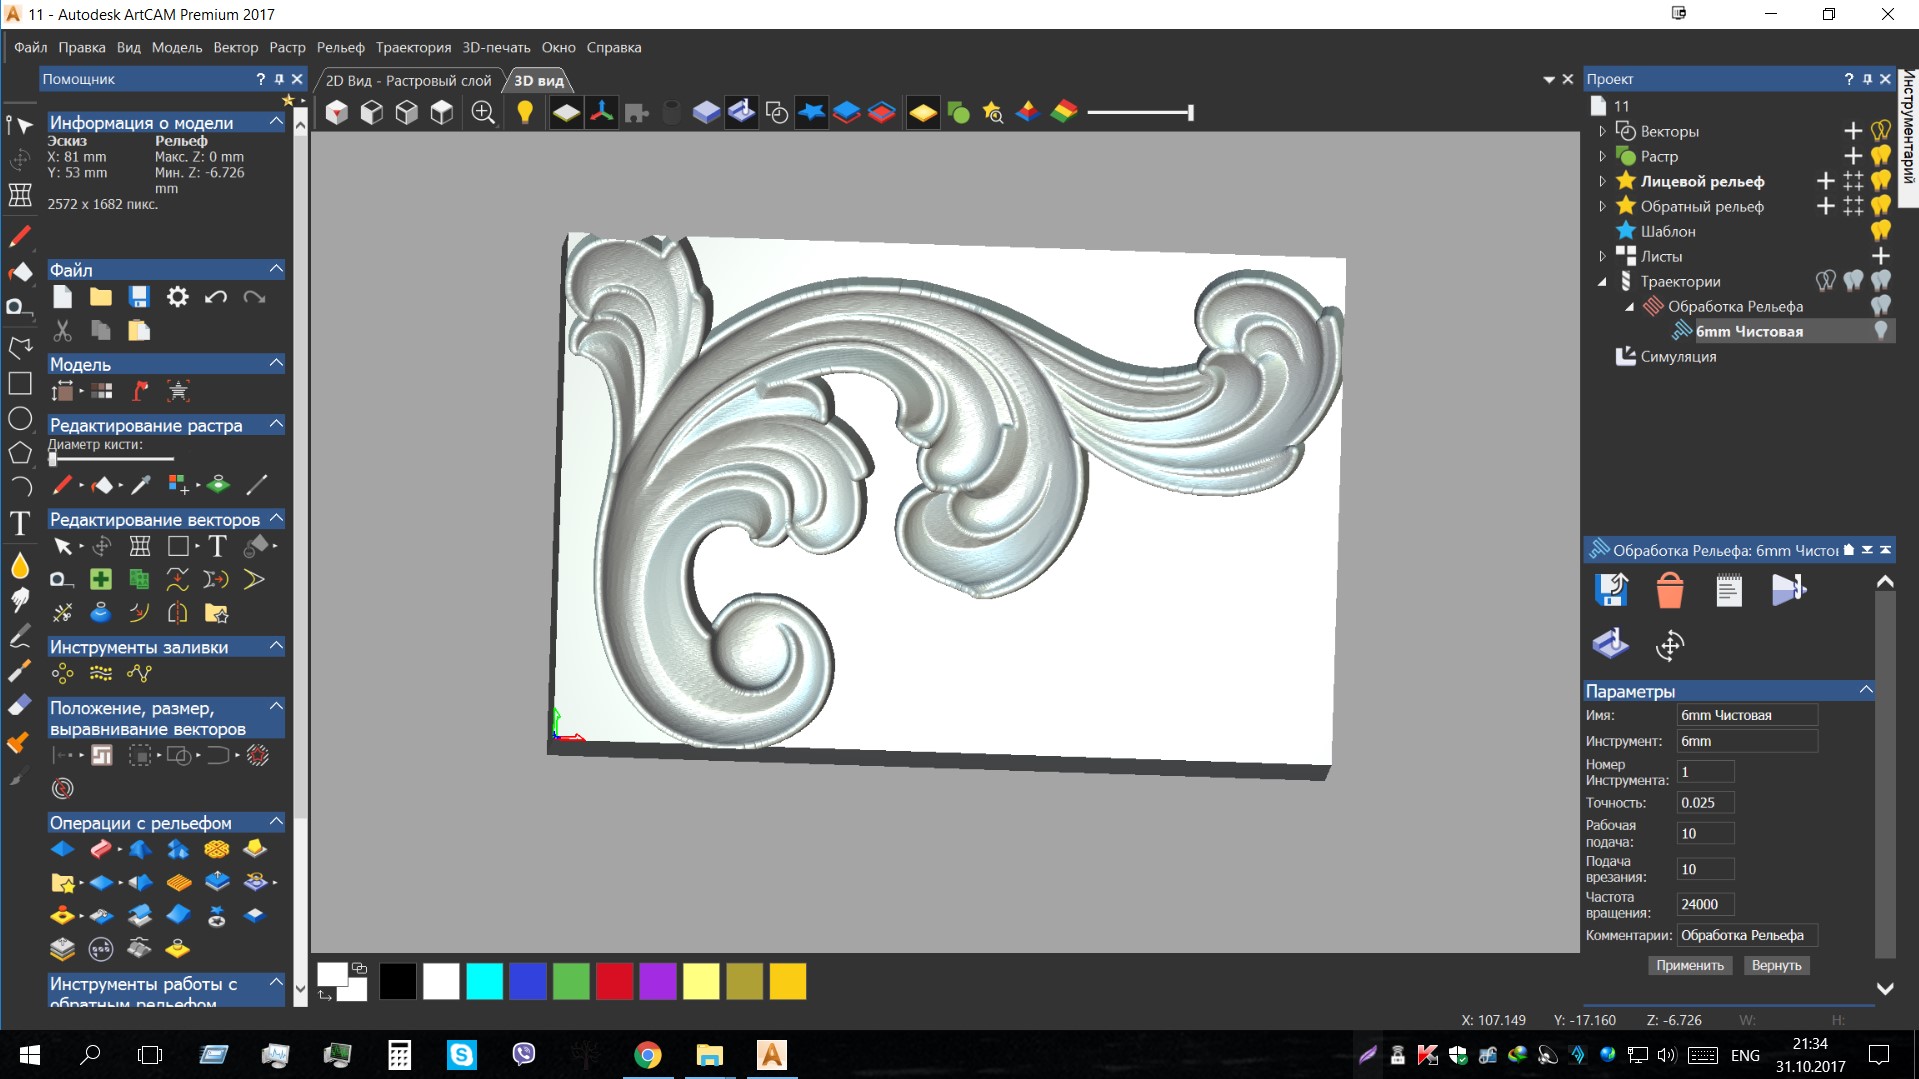Image resolution: width=1919 pixels, height=1079 pixels.
Task: Open a file using the folder icon in Файл panel
Action: pos(100,297)
